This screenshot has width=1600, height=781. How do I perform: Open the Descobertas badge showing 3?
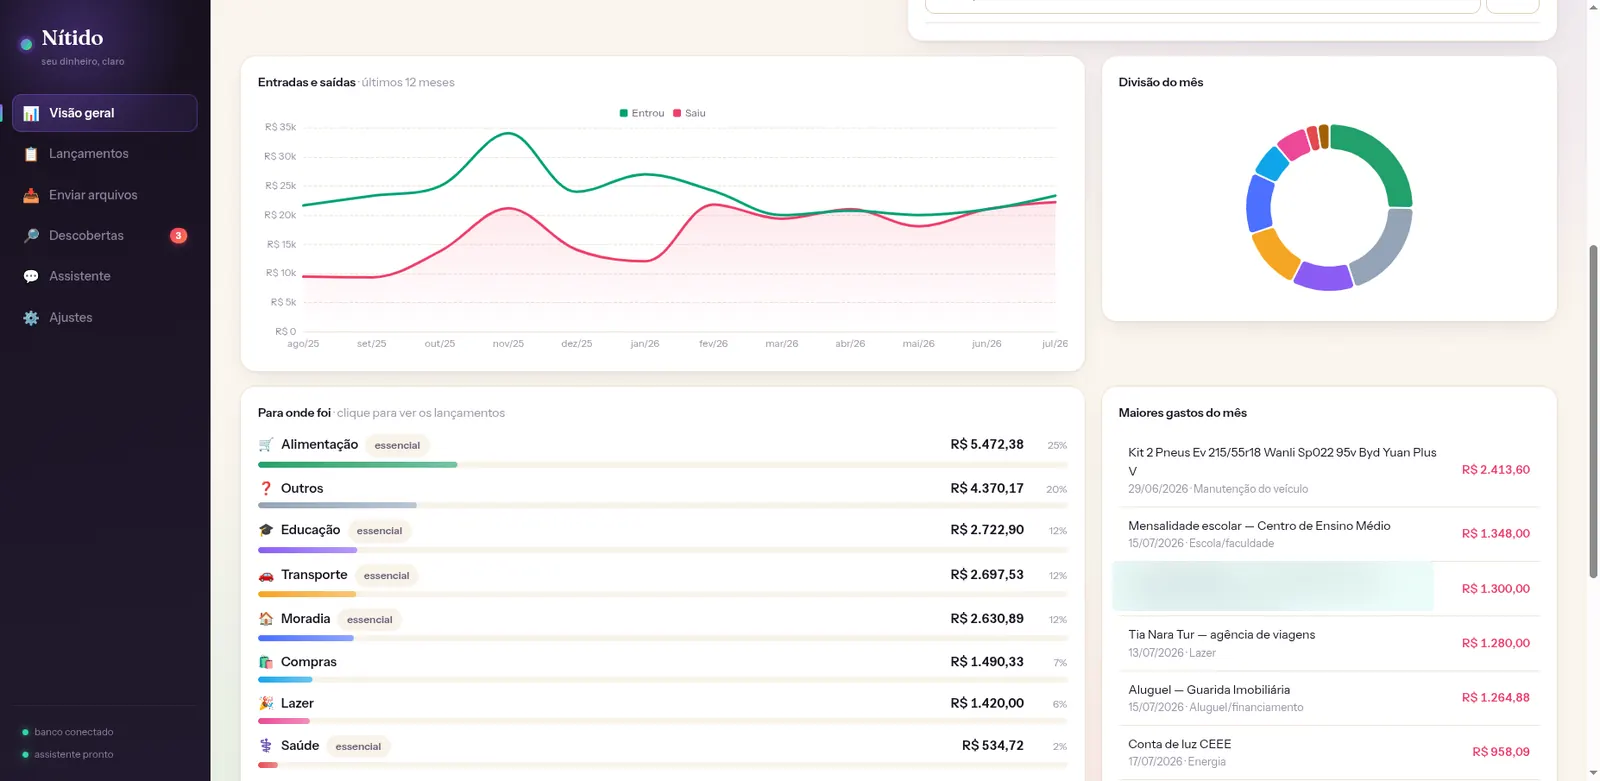click(x=178, y=236)
